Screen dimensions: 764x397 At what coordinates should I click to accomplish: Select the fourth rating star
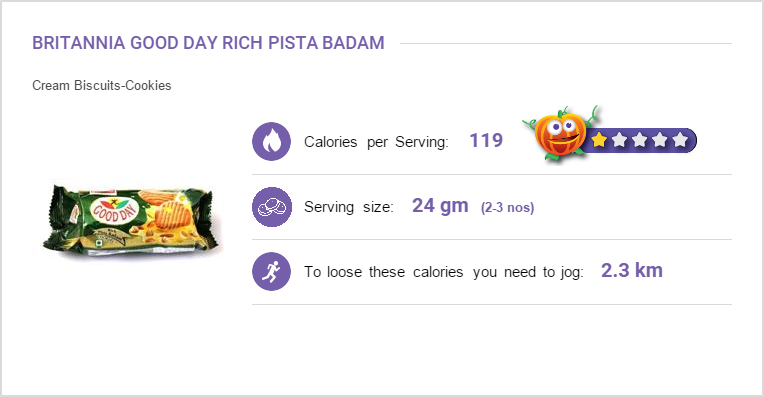(659, 140)
